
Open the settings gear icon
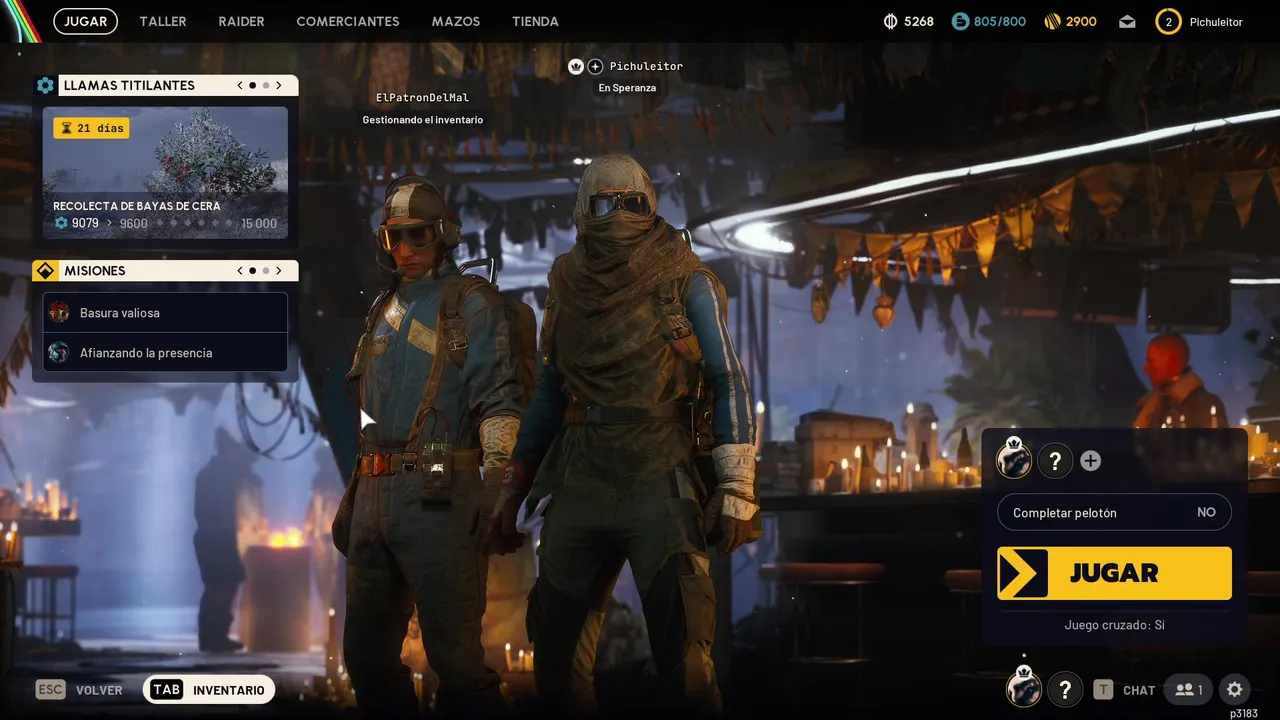pyautogui.click(x=1234, y=689)
